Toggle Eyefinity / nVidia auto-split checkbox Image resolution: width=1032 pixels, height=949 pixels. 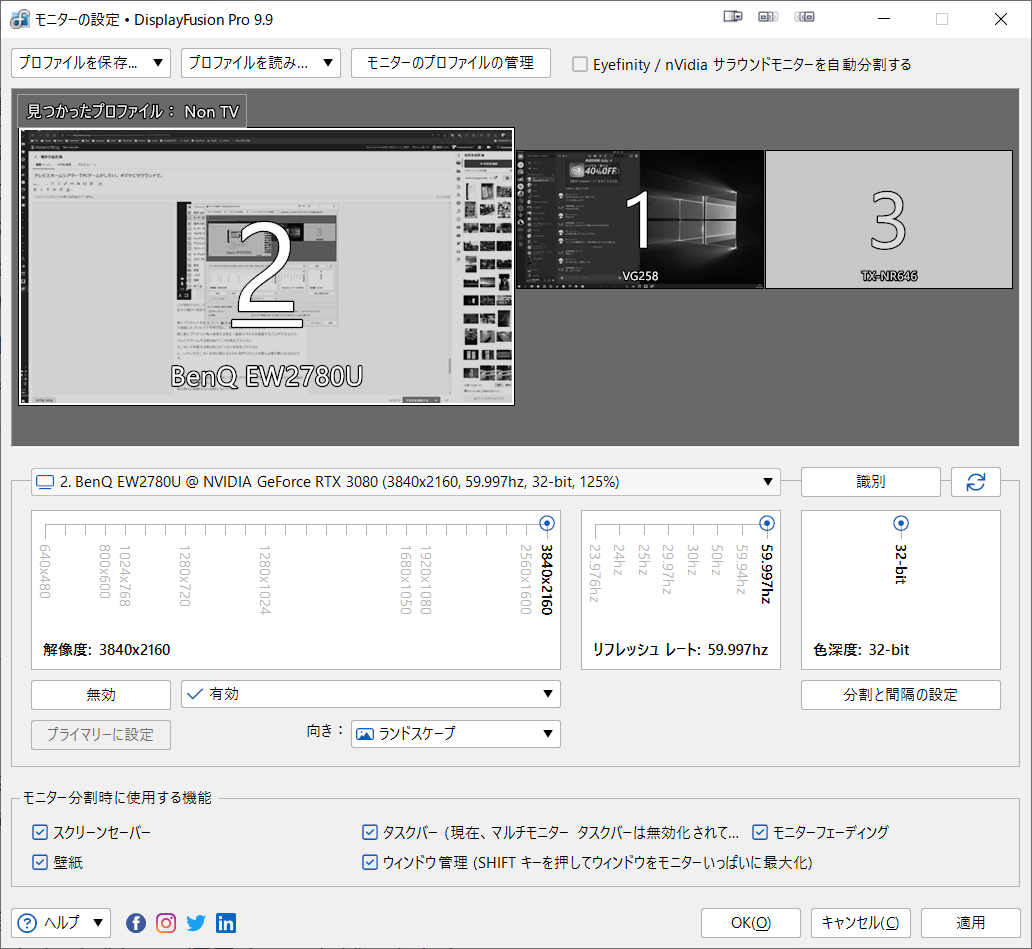coord(580,64)
